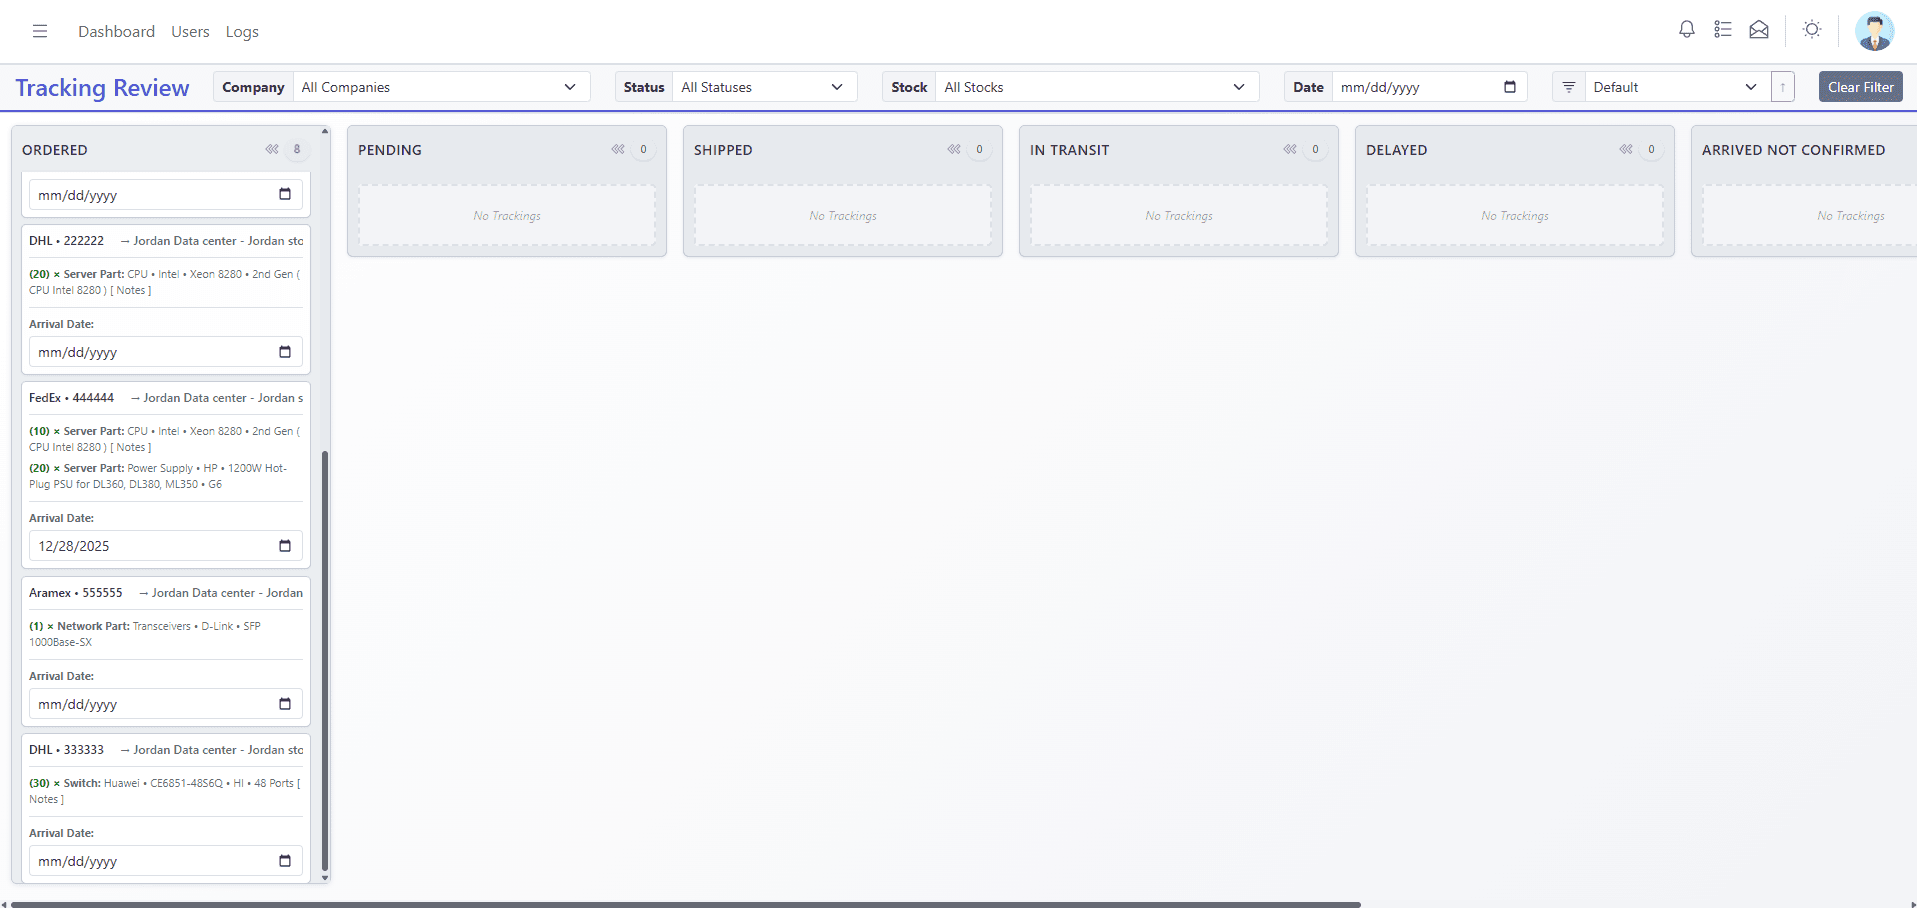Screen dimensions: 1917x908
Task: Click the horizontal page scrollbar
Action: coord(686,904)
